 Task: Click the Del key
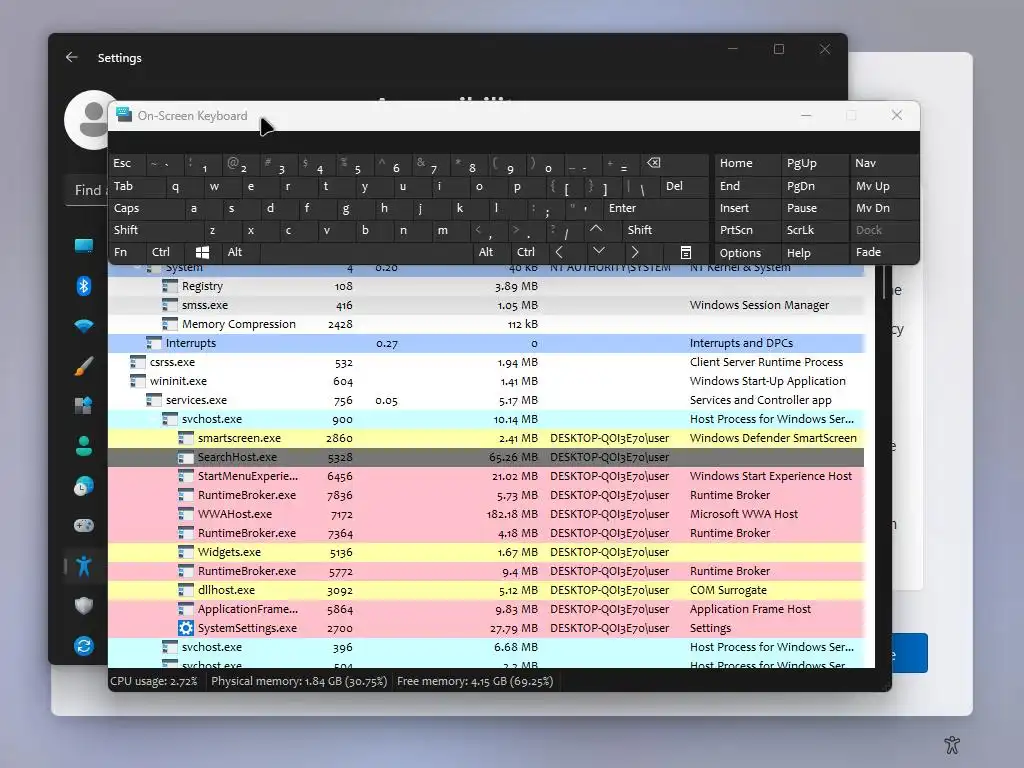click(684, 186)
